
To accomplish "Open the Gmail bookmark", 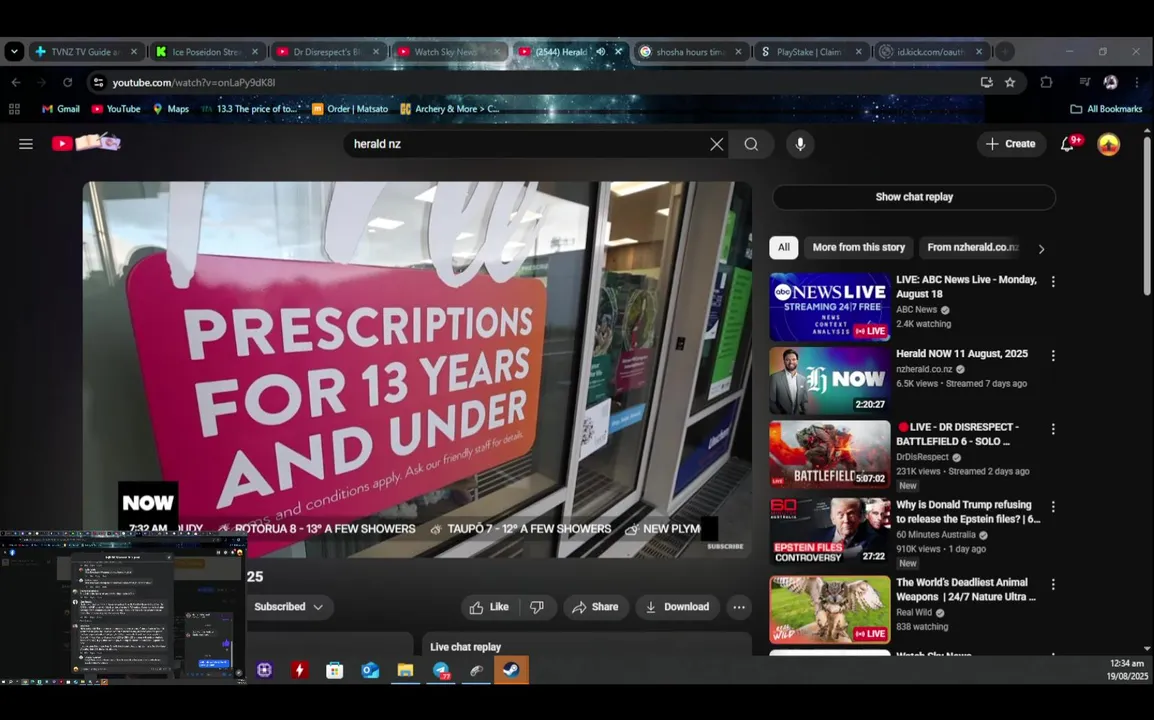I will (x=60, y=109).
